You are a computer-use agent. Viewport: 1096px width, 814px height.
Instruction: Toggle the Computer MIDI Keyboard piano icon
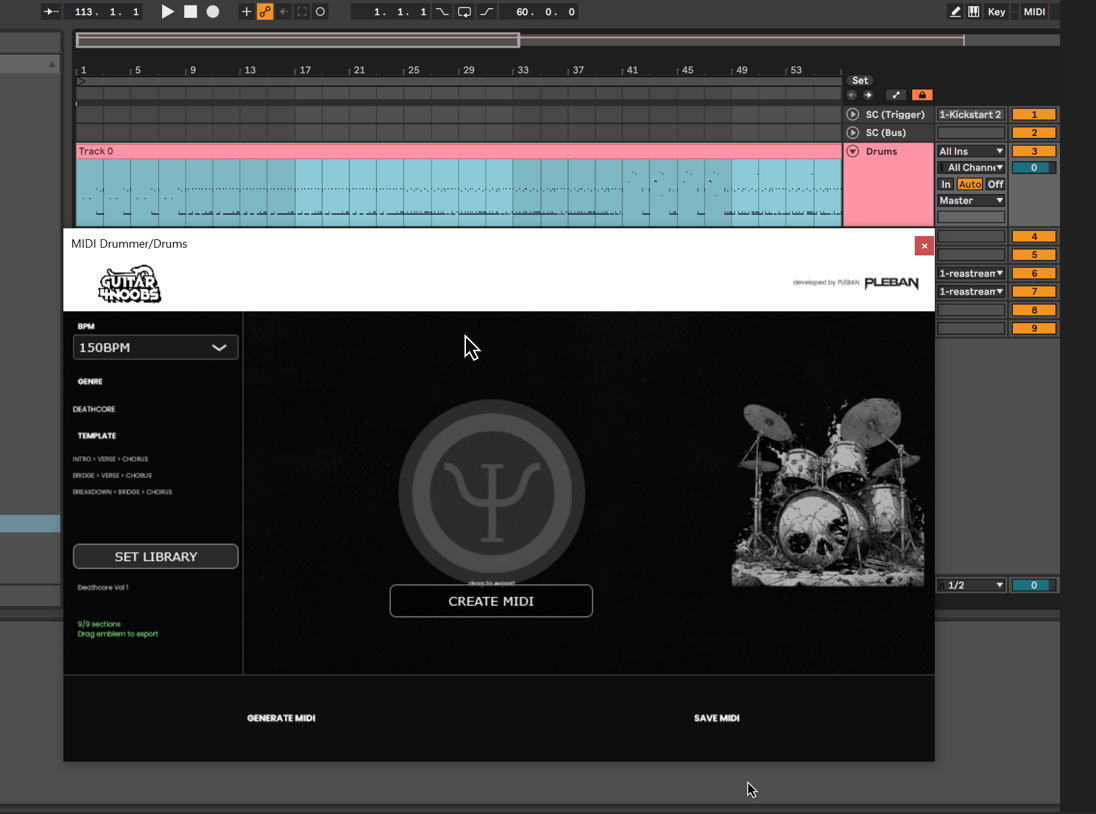(x=973, y=11)
